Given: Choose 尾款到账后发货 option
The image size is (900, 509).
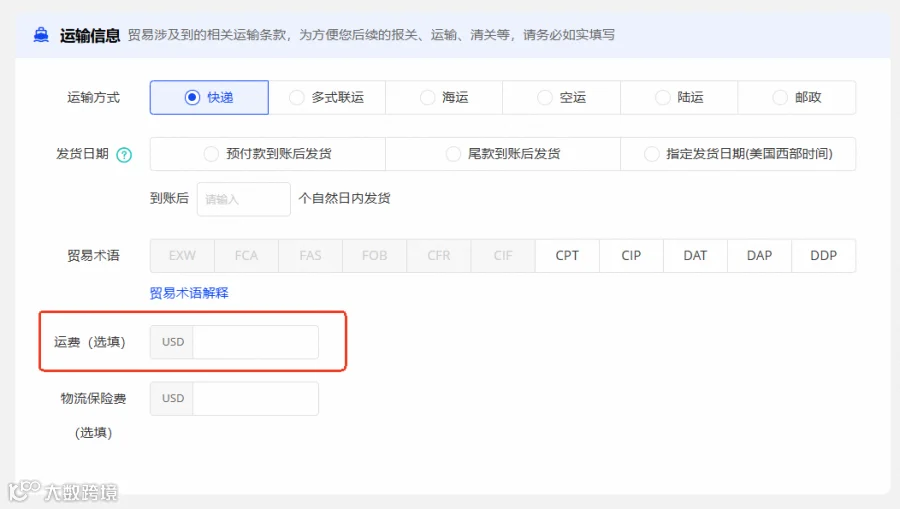Looking at the screenshot, I should coord(503,154).
